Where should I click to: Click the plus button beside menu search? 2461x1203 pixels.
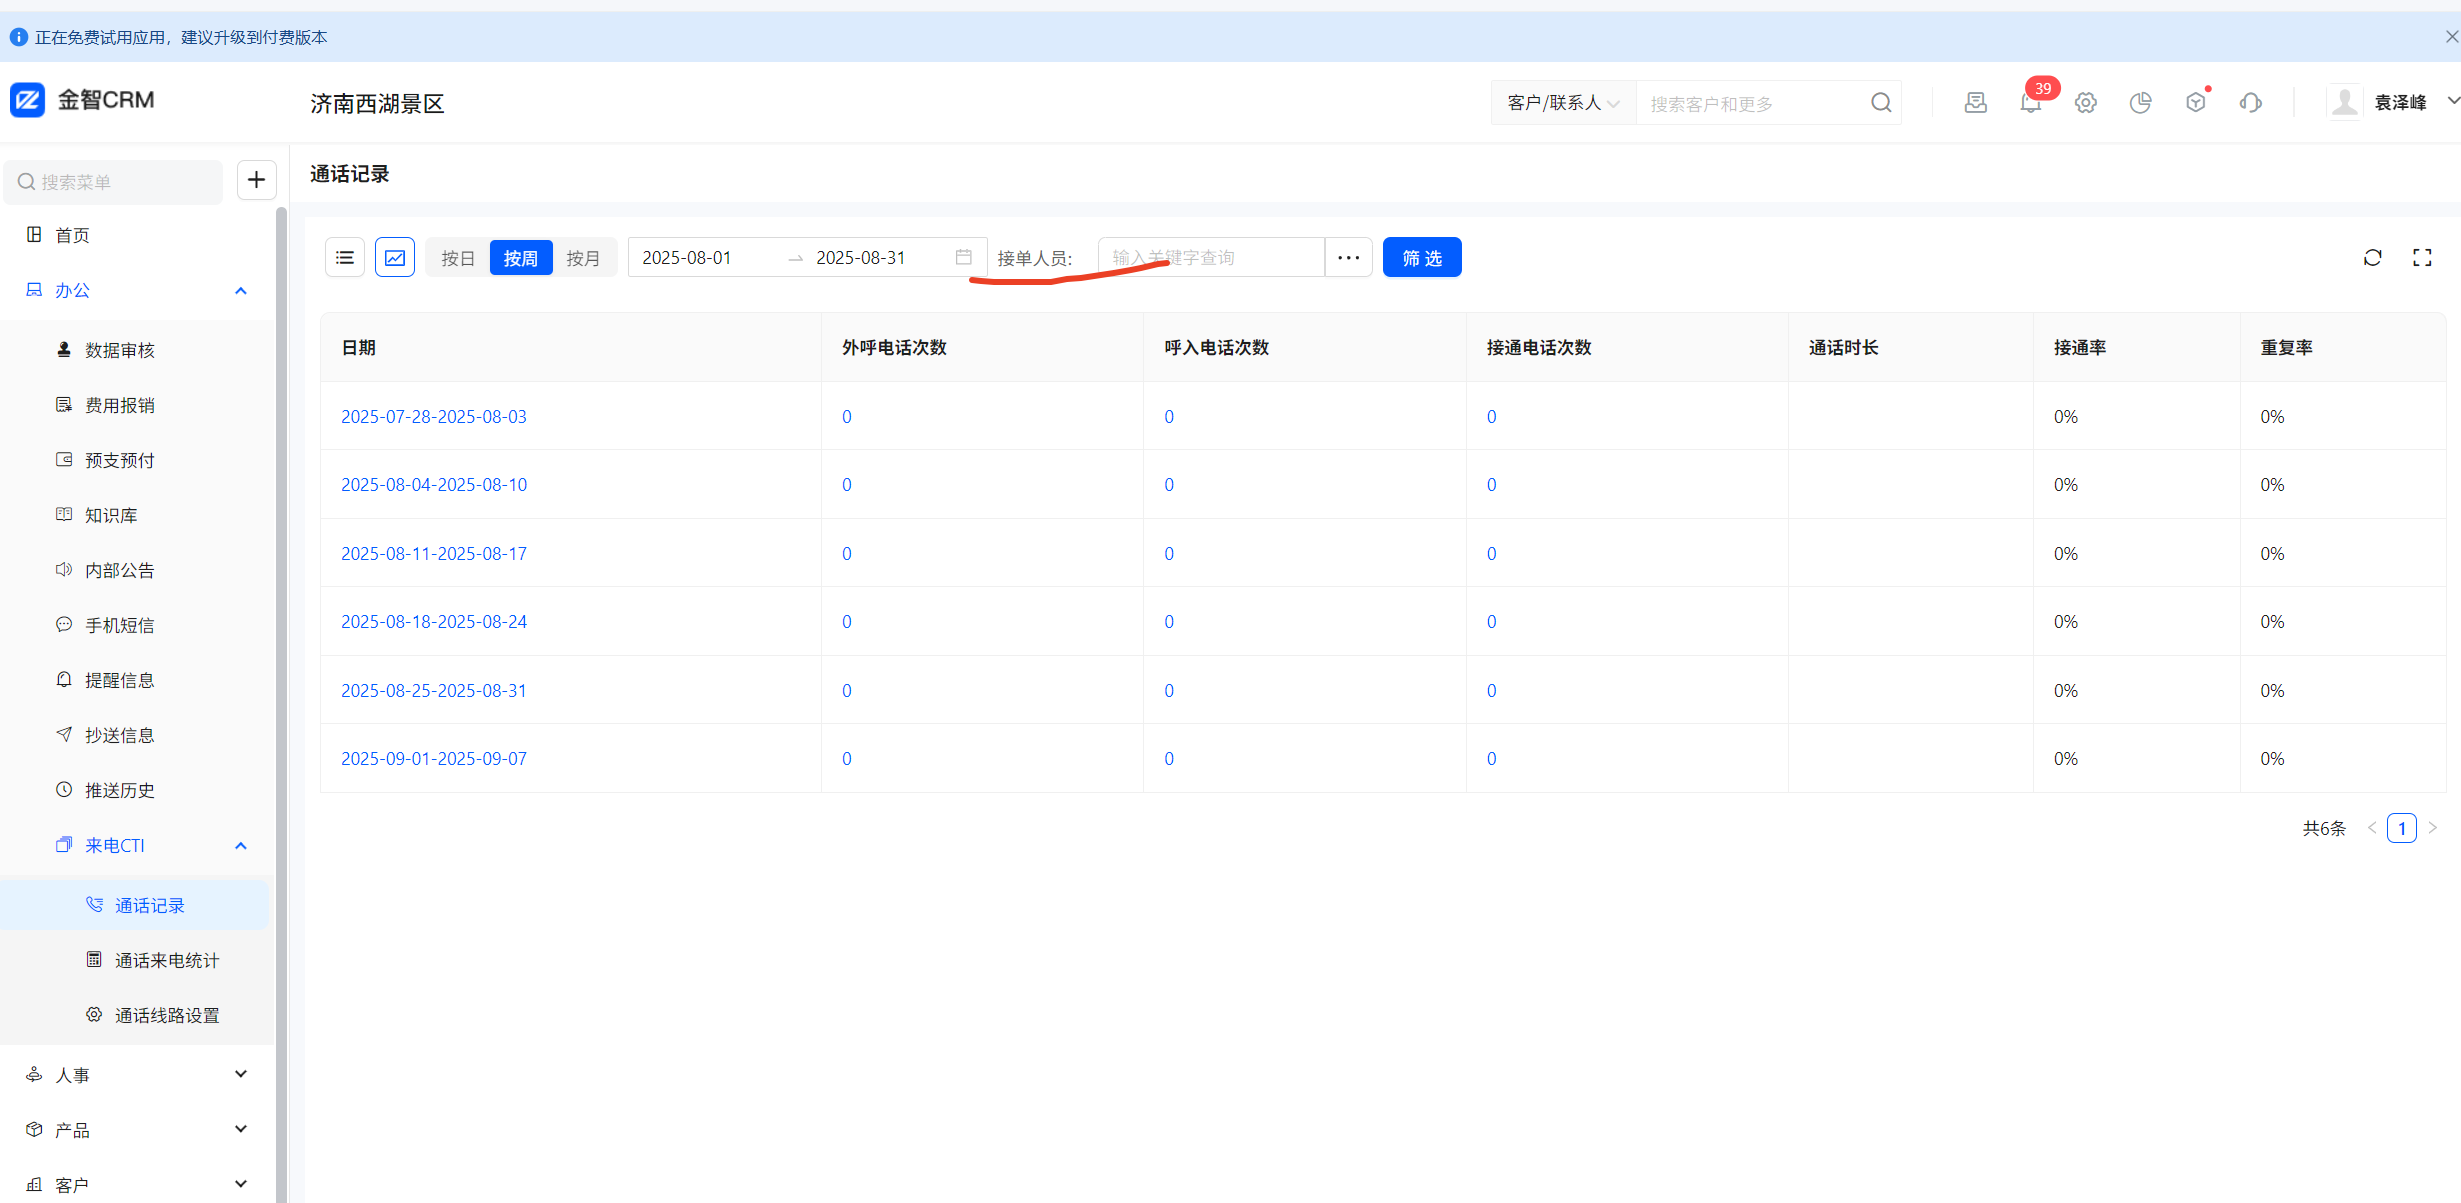(x=256, y=180)
